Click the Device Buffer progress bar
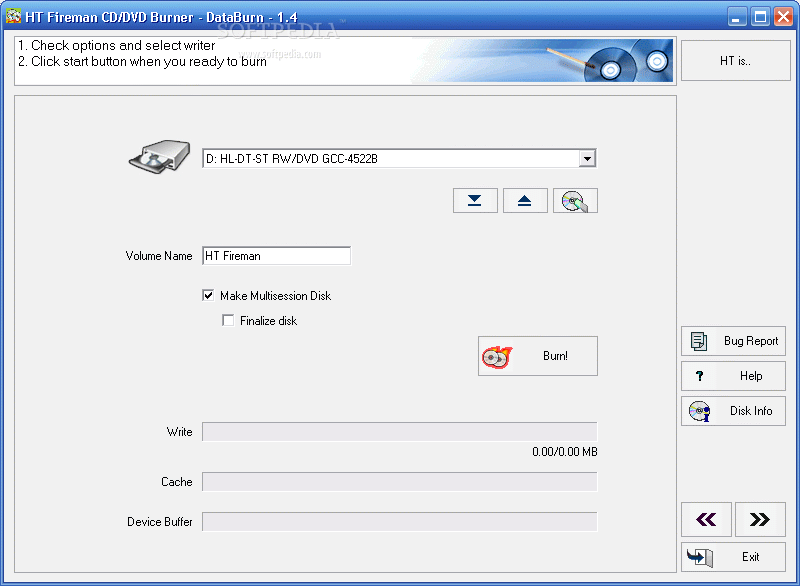 (399, 522)
